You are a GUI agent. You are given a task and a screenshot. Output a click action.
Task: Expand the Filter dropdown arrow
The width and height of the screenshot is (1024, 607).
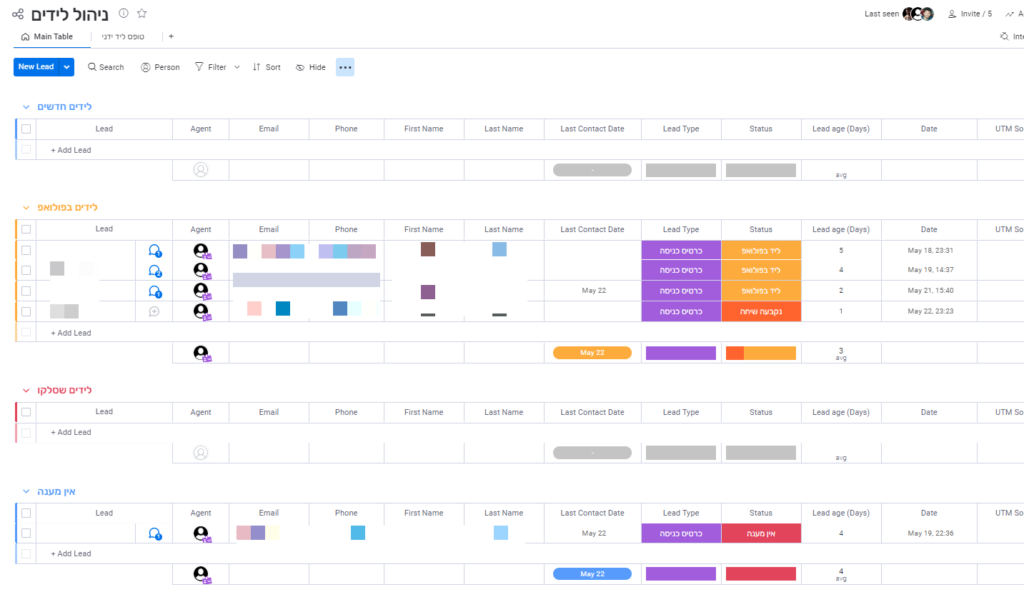pyautogui.click(x=237, y=67)
